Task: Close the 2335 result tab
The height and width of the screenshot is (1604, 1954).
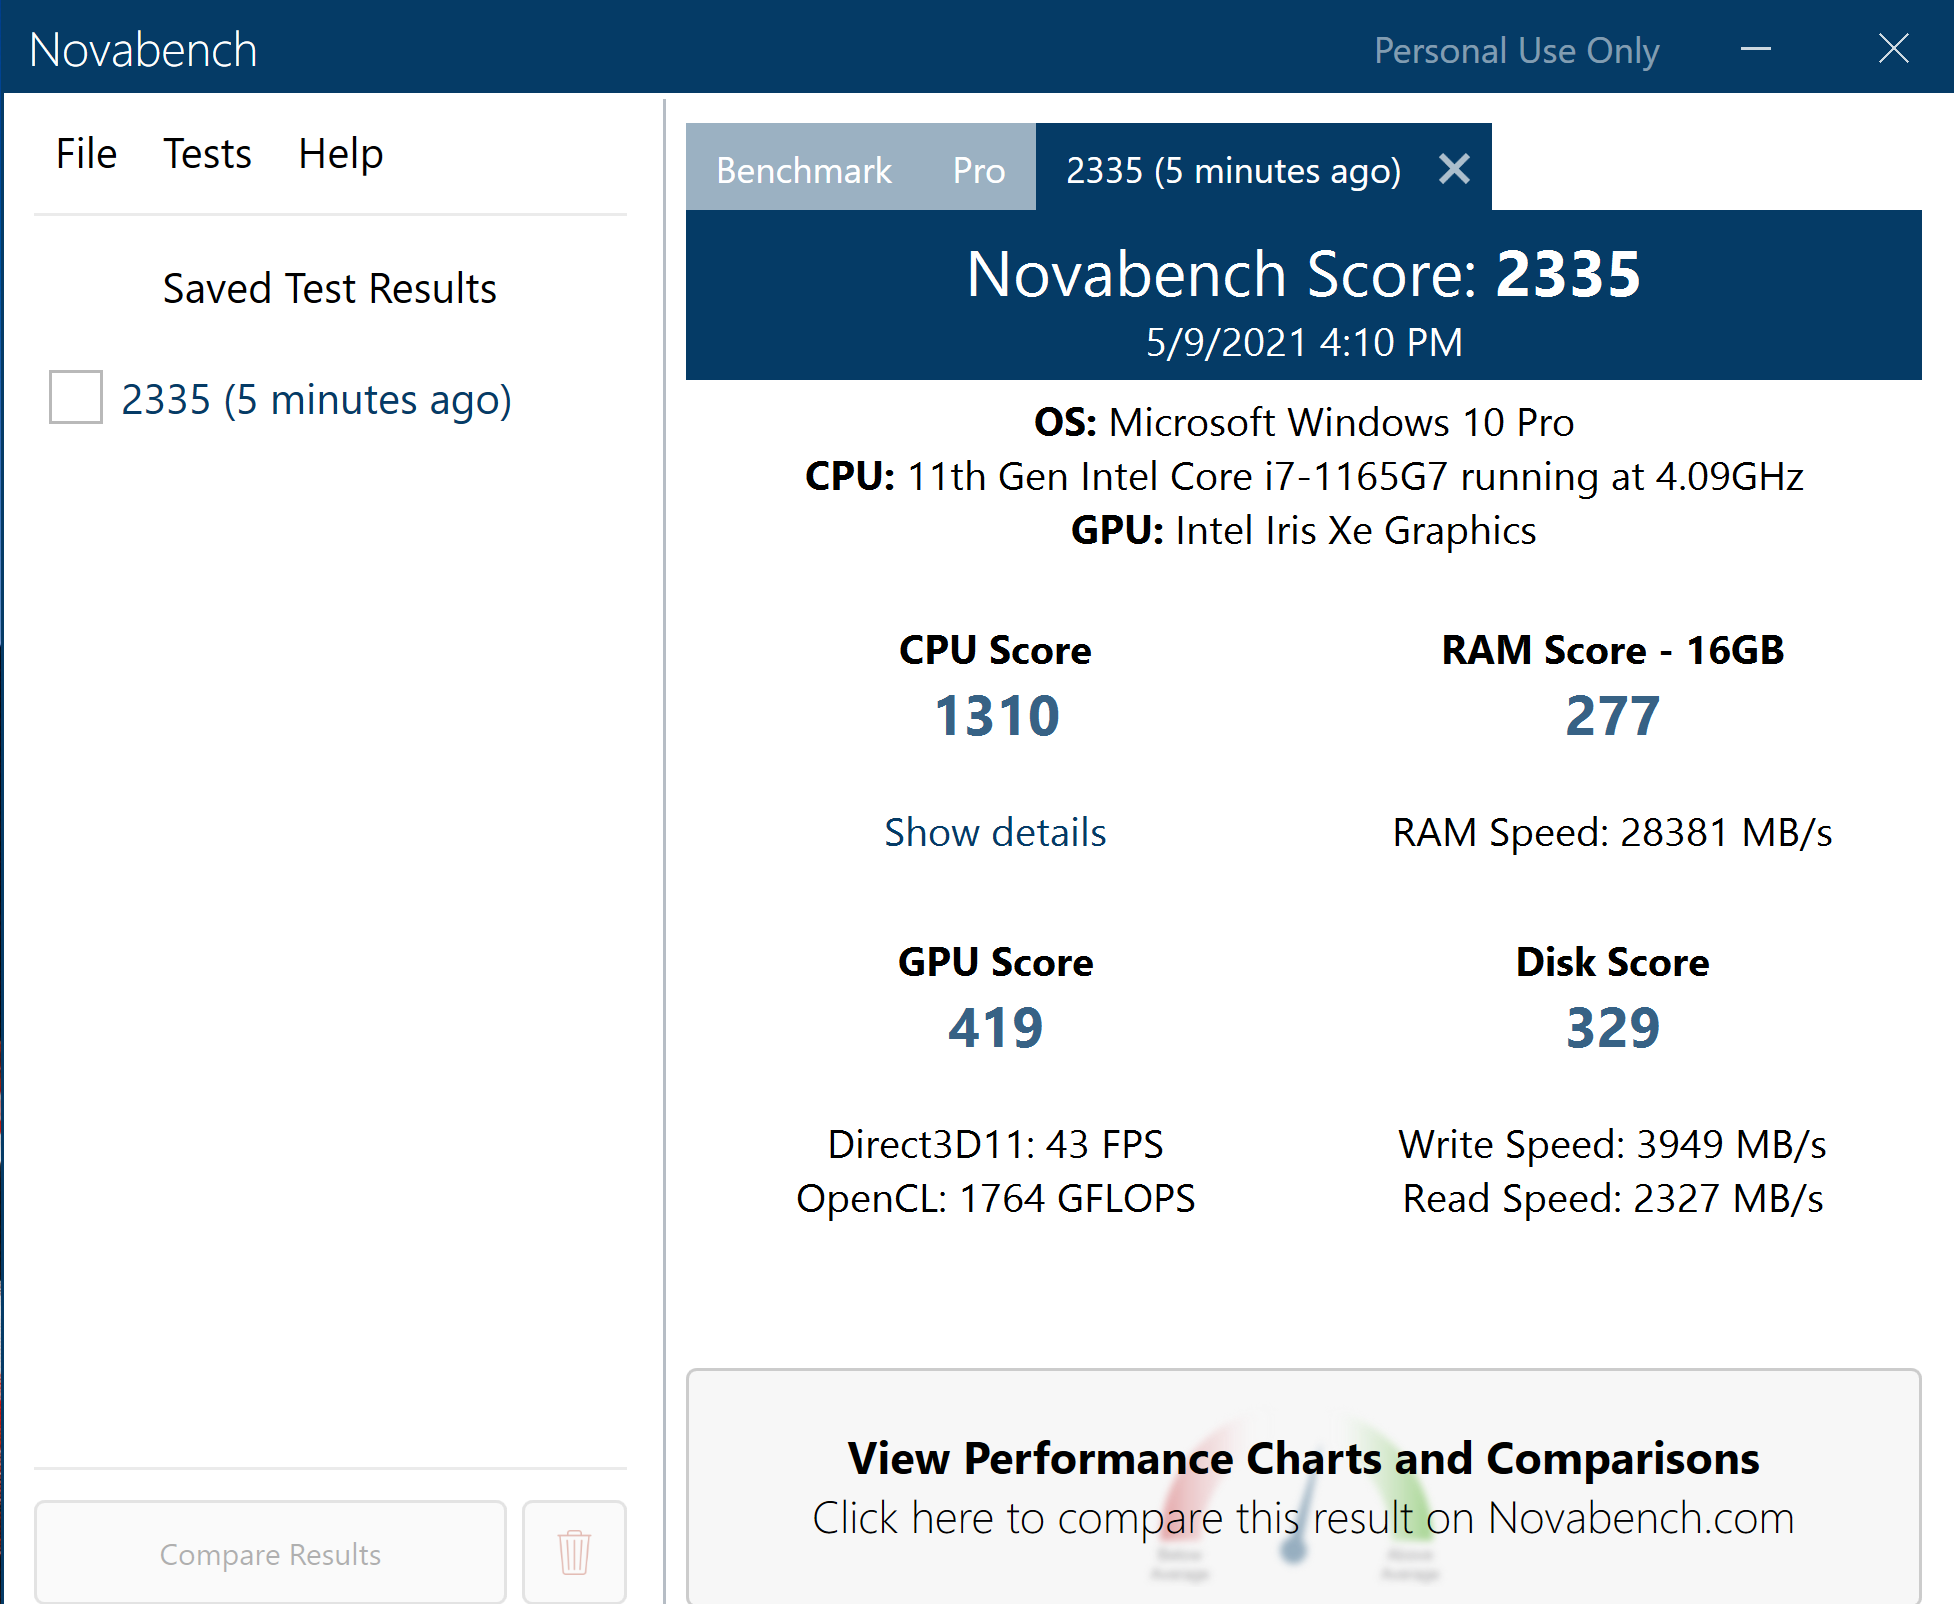Action: [1454, 169]
